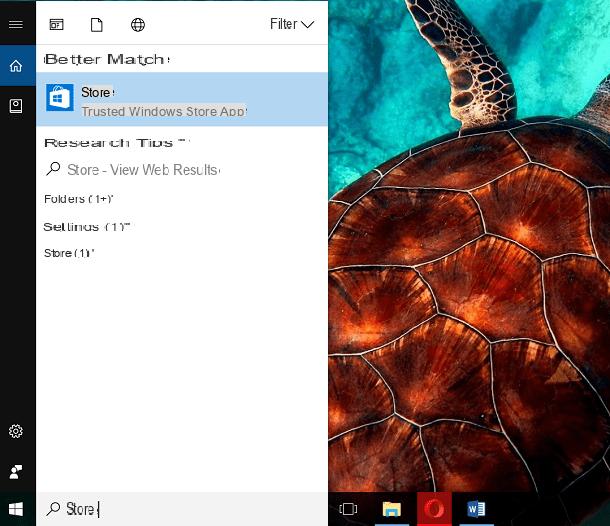Click the Windows Start button
Viewport: 610px width, 526px height.
pos(16,509)
